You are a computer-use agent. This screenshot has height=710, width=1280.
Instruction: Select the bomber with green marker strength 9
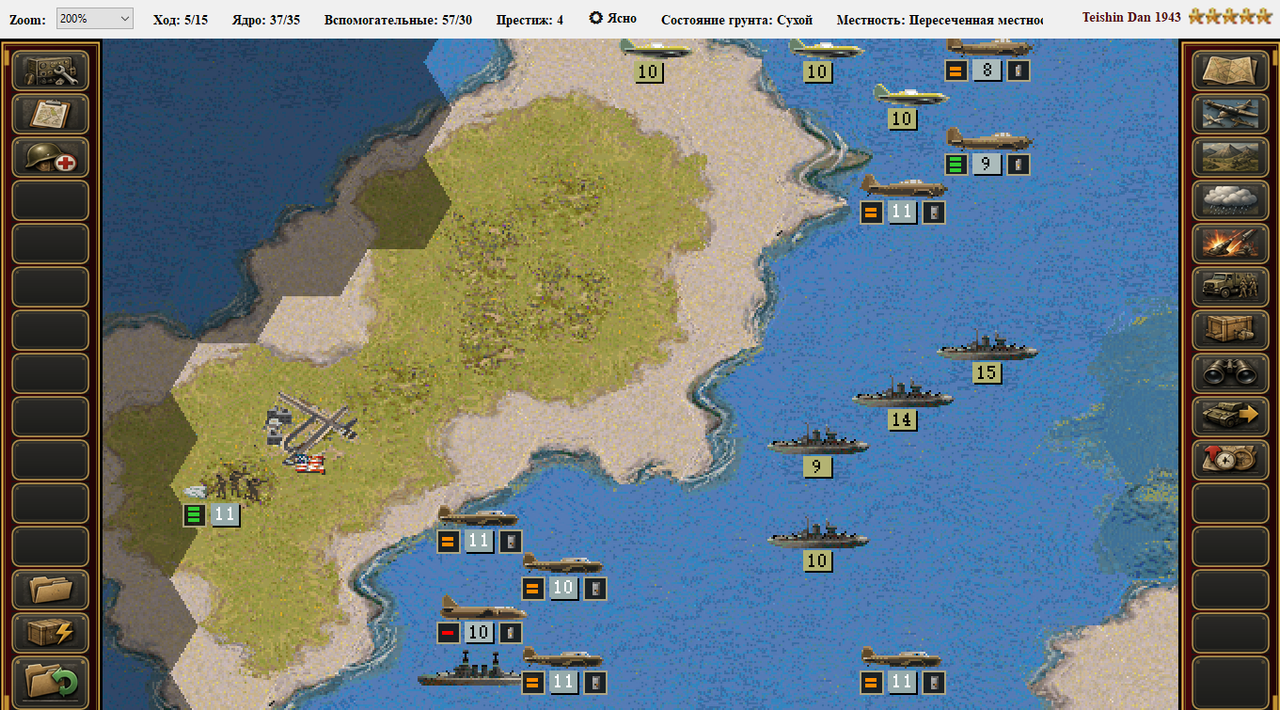tap(989, 140)
